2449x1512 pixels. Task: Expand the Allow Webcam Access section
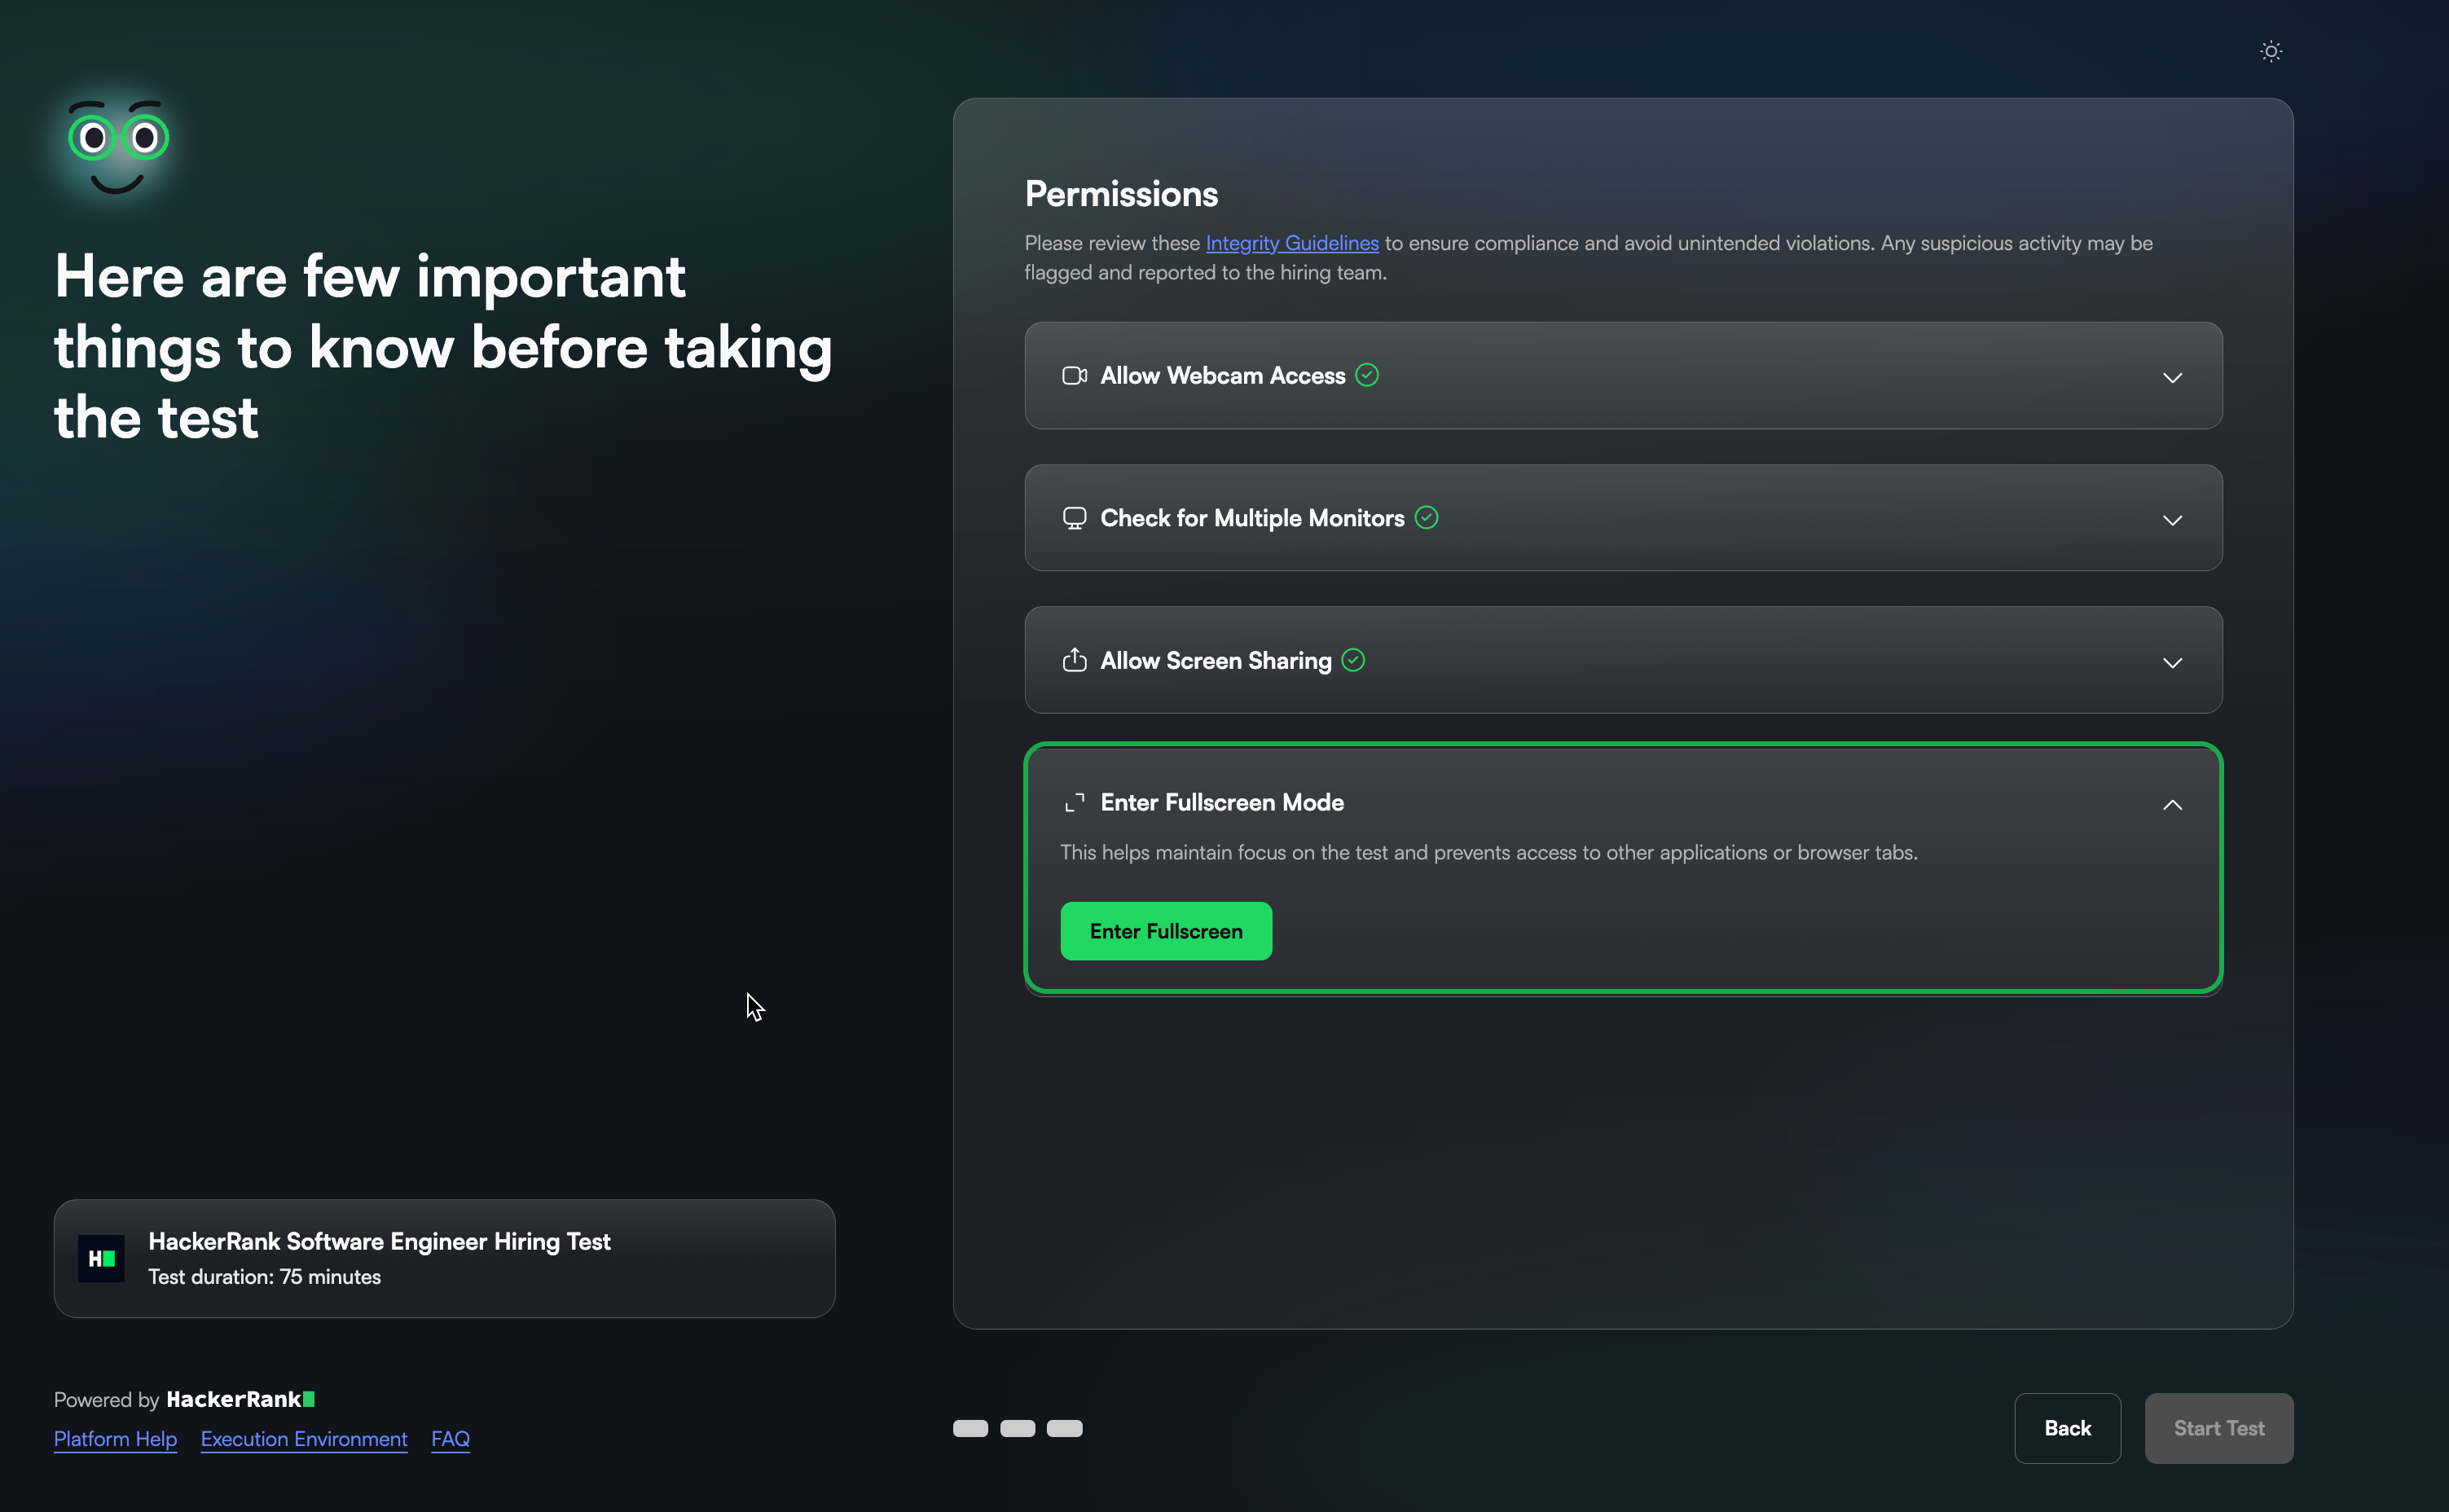(2172, 377)
